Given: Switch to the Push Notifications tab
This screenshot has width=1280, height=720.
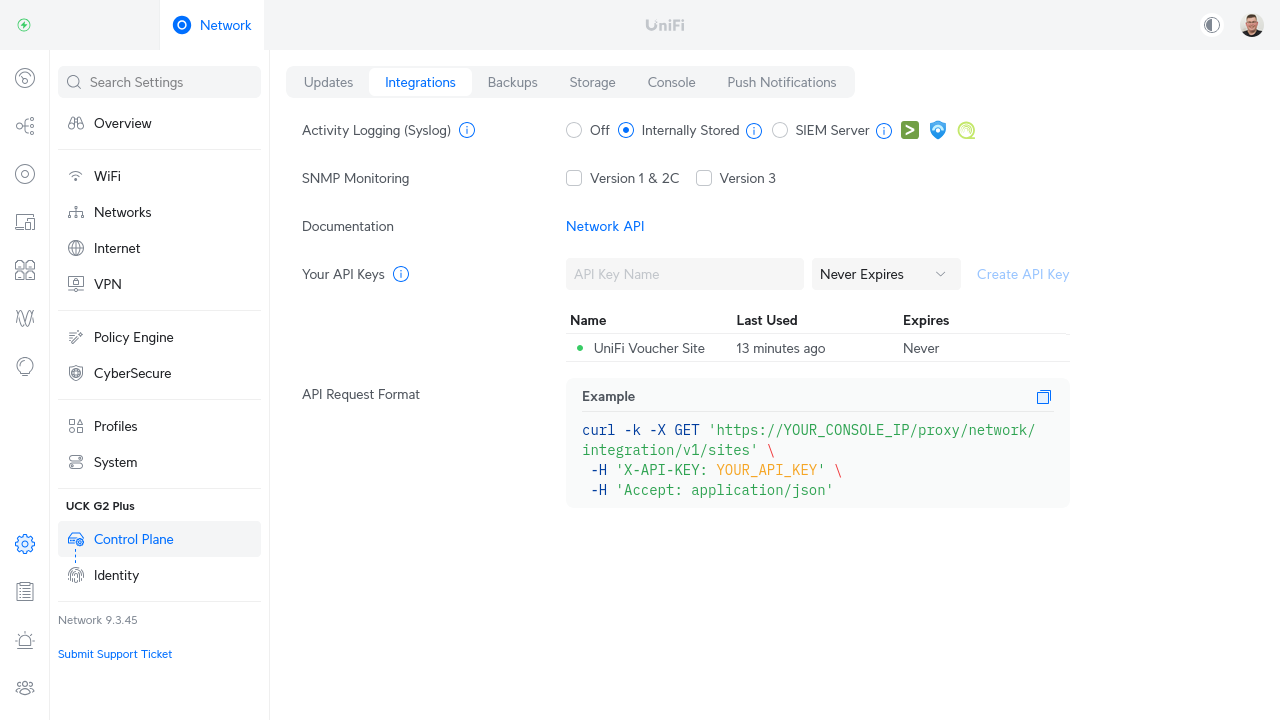Looking at the screenshot, I should tap(782, 82).
